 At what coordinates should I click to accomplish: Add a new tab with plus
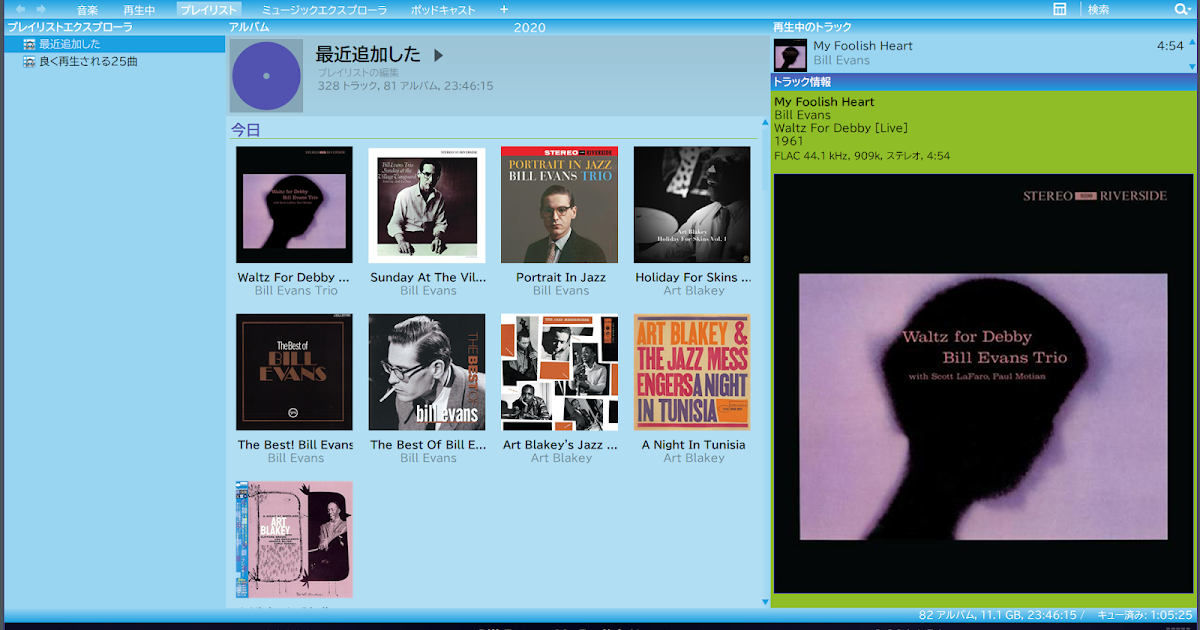504,10
